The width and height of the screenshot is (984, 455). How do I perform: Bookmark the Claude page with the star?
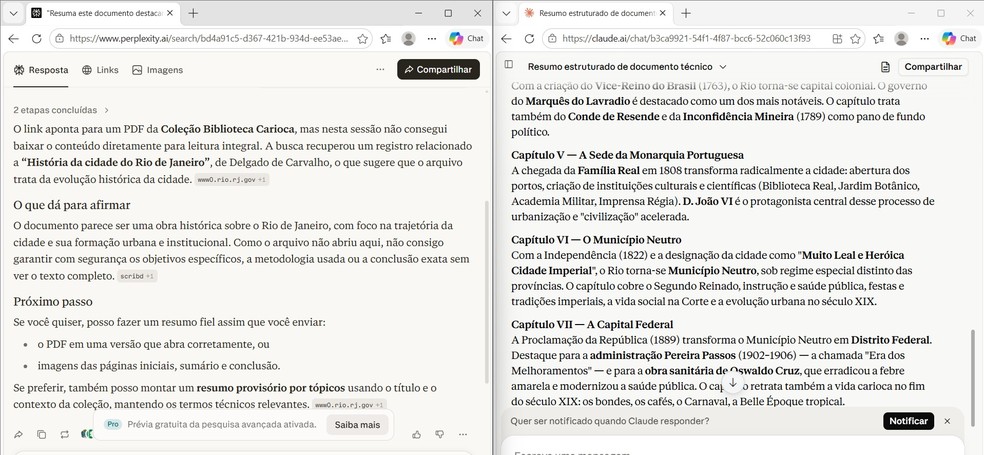point(855,39)
